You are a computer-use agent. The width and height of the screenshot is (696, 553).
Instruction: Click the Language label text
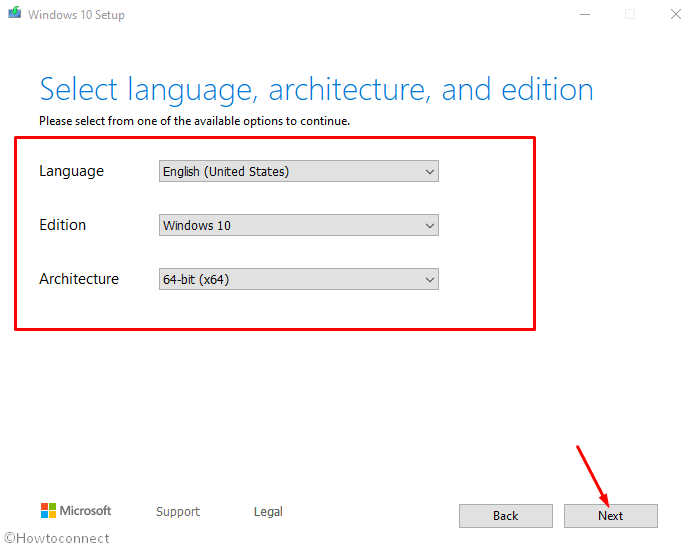point(71,171)
